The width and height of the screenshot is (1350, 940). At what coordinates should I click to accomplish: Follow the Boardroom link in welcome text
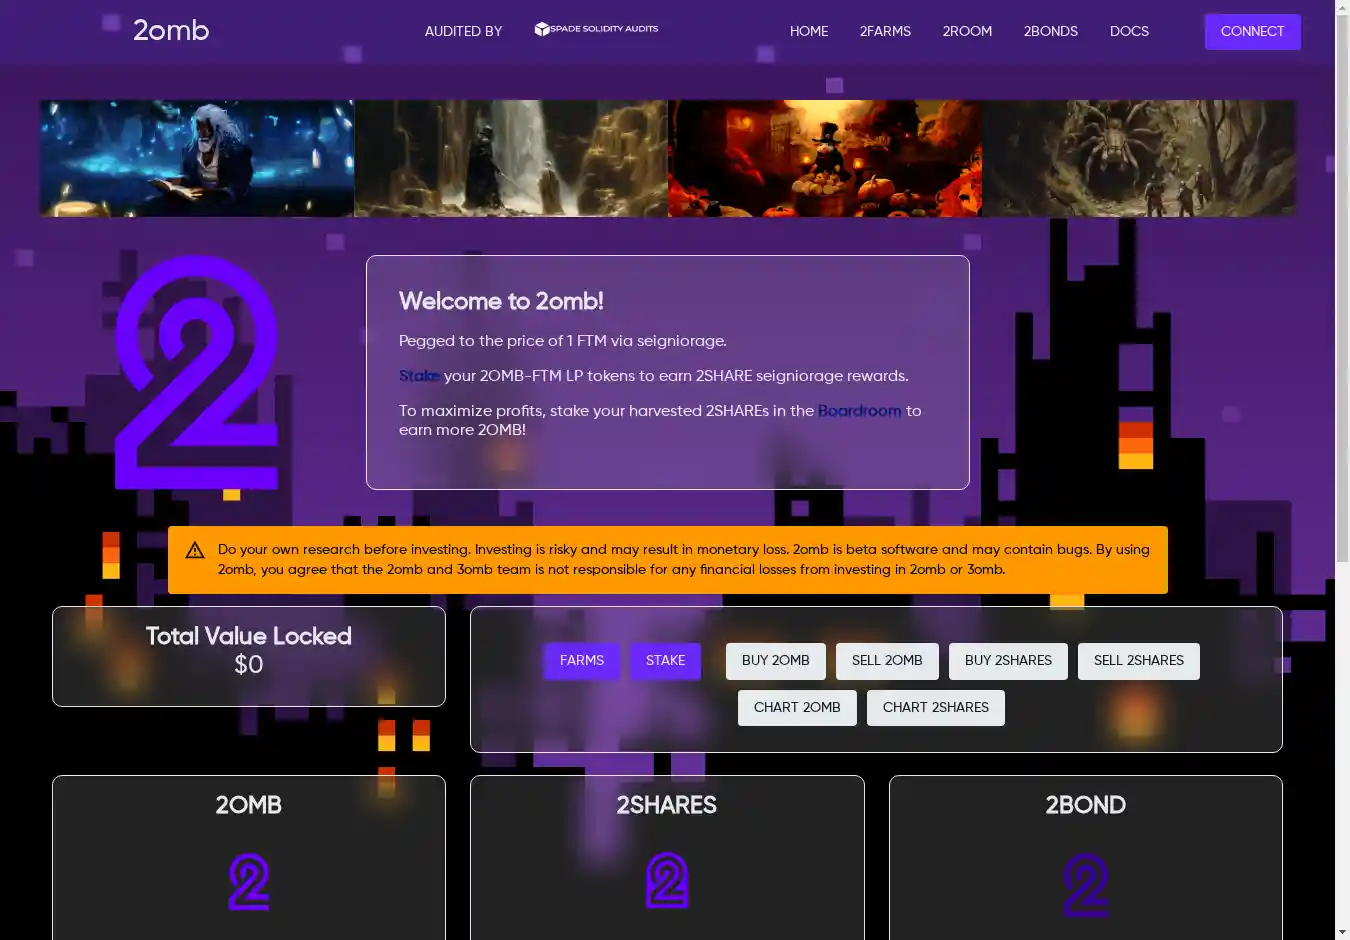point(859,411)
